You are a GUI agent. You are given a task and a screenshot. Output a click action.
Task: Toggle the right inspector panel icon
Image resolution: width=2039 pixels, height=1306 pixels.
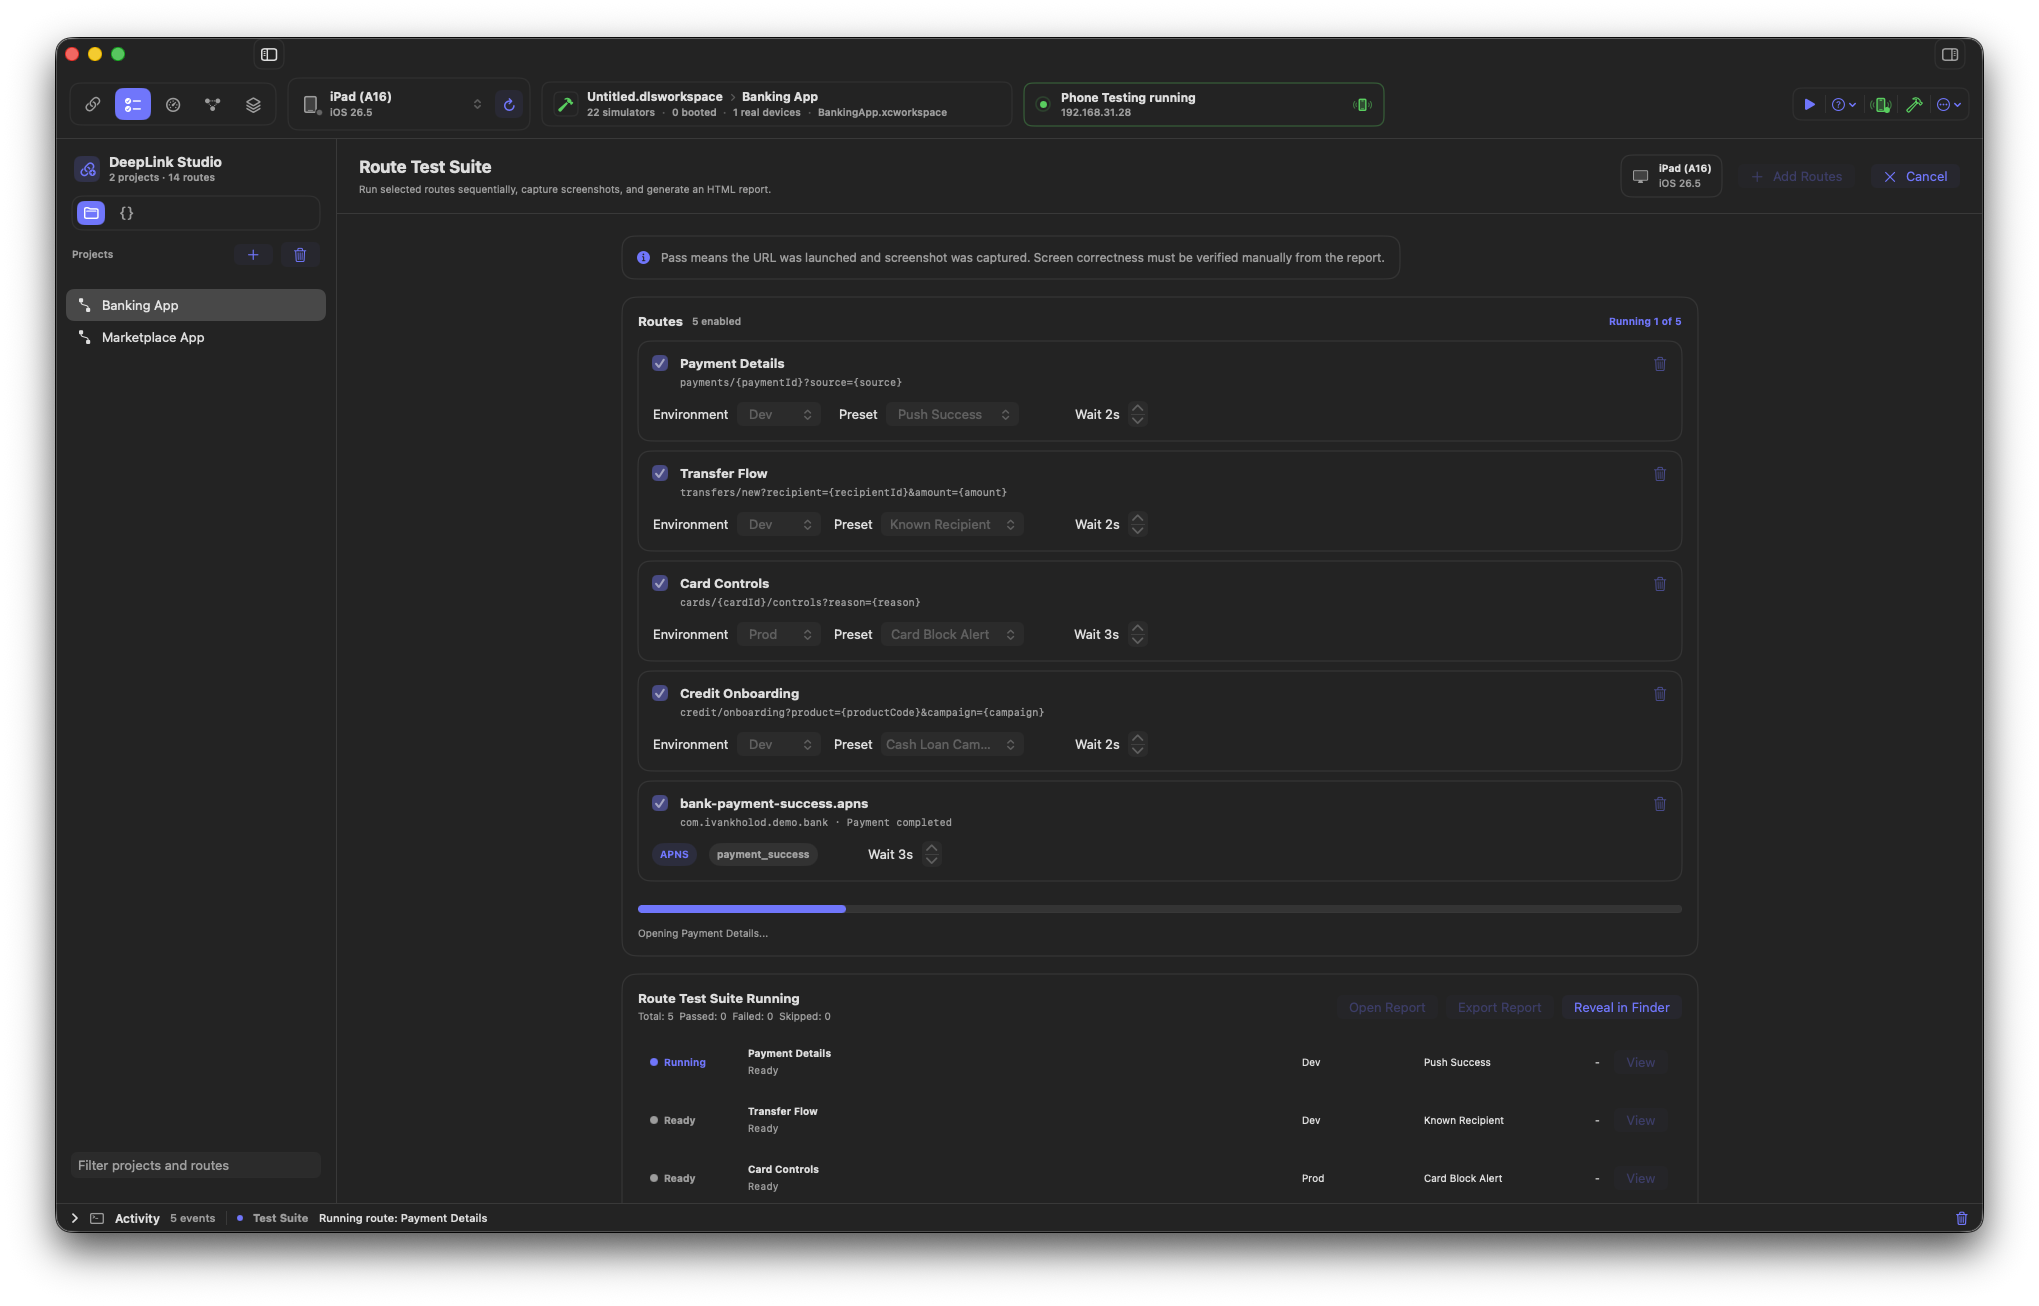click(1949, 54)
